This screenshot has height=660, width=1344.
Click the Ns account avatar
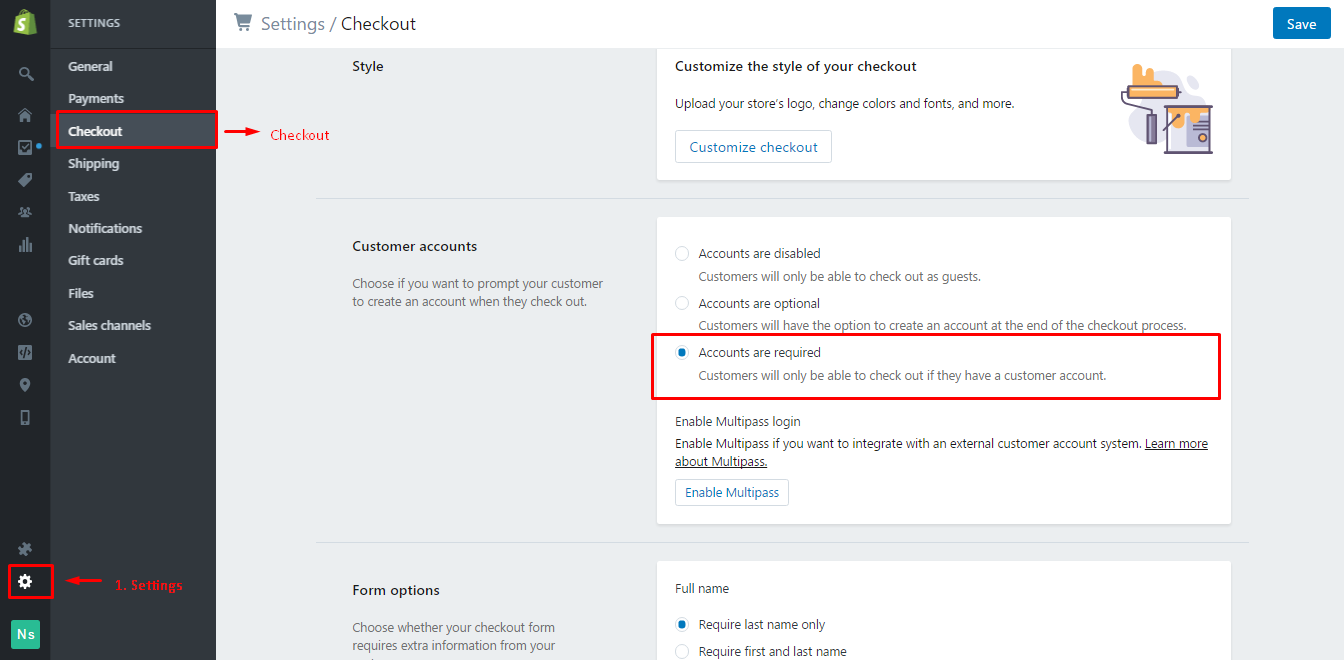tap(25, 634)
